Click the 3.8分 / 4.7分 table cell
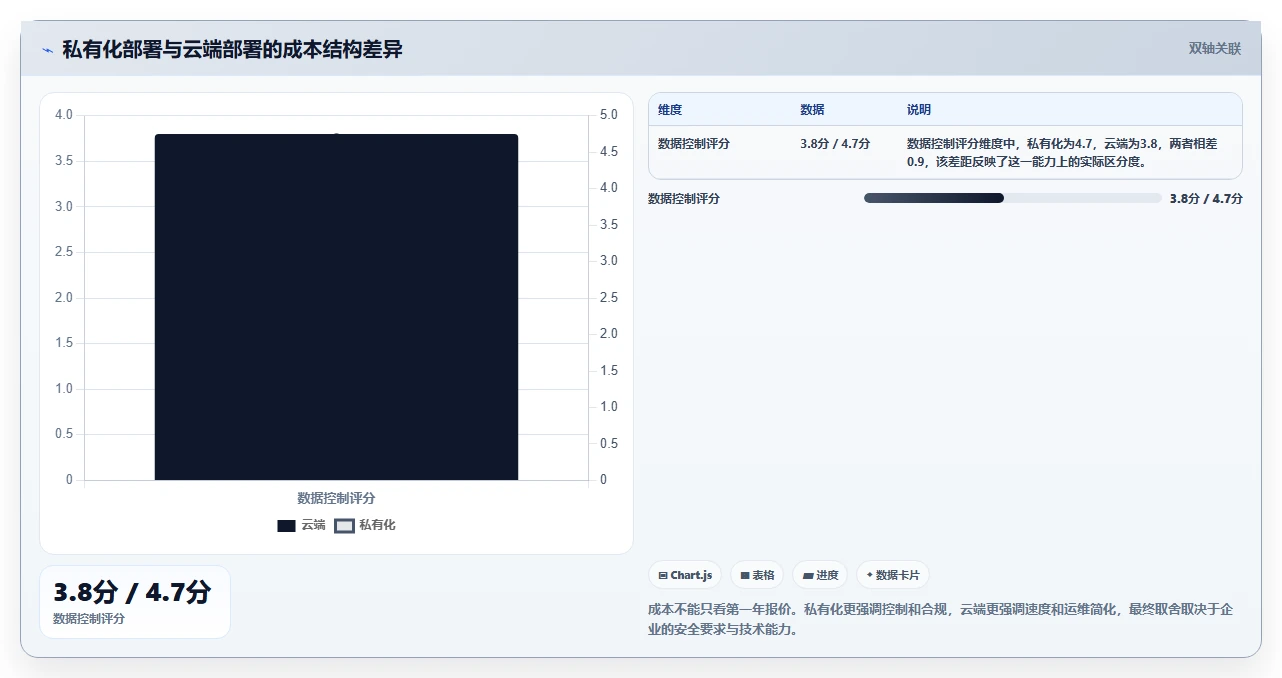Viewport: 1282px width, 678px height. pyautogui.click(x=835, y=144)
